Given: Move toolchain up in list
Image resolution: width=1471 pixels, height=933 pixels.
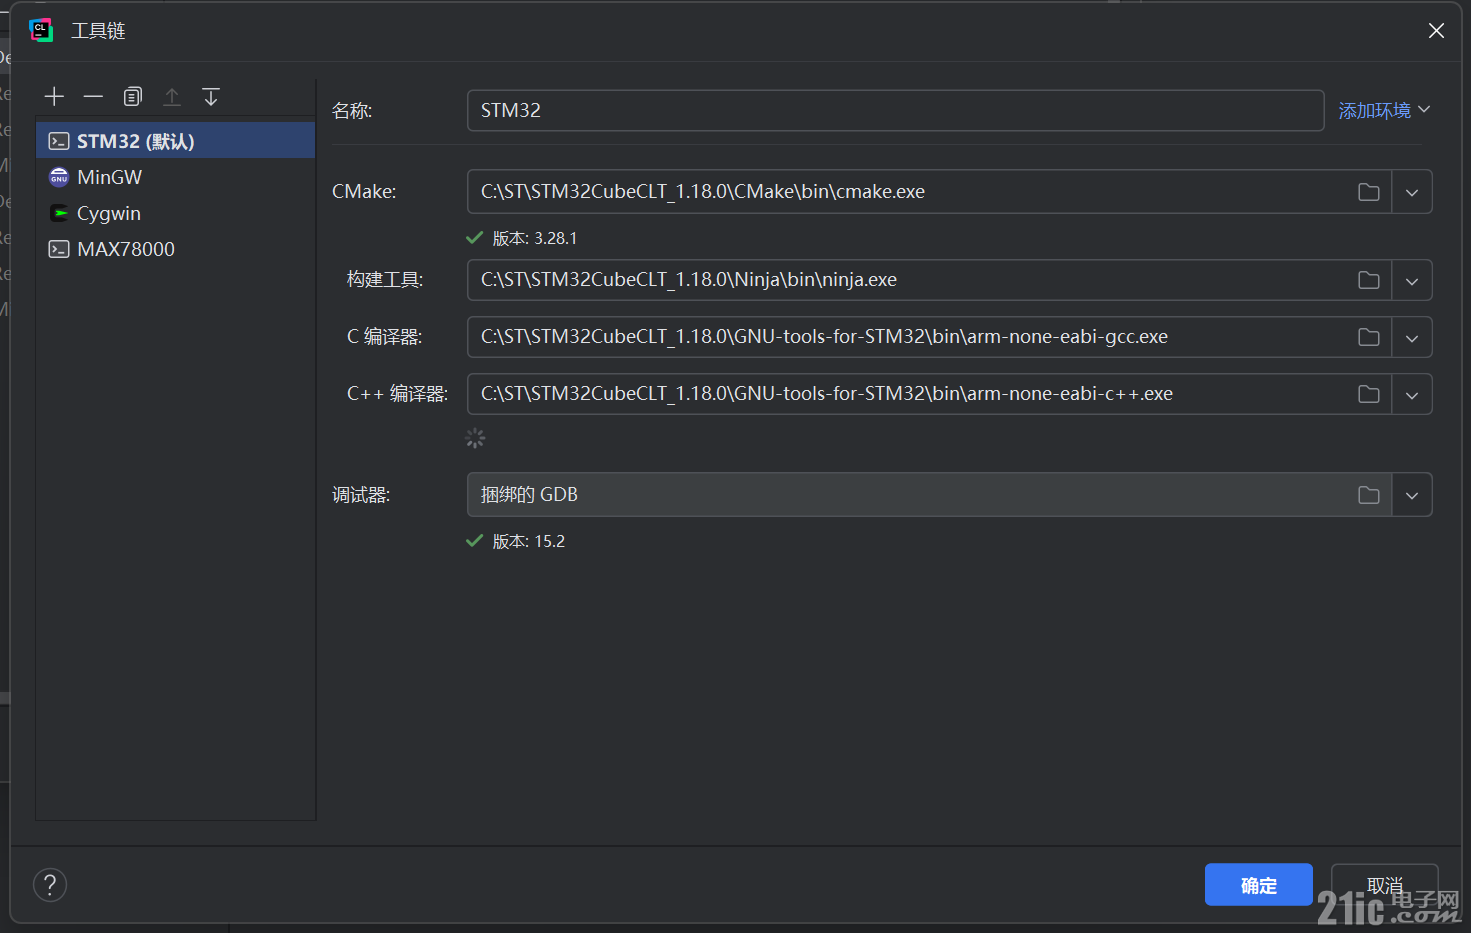Looking at the screenshot, I should point(172,96).
